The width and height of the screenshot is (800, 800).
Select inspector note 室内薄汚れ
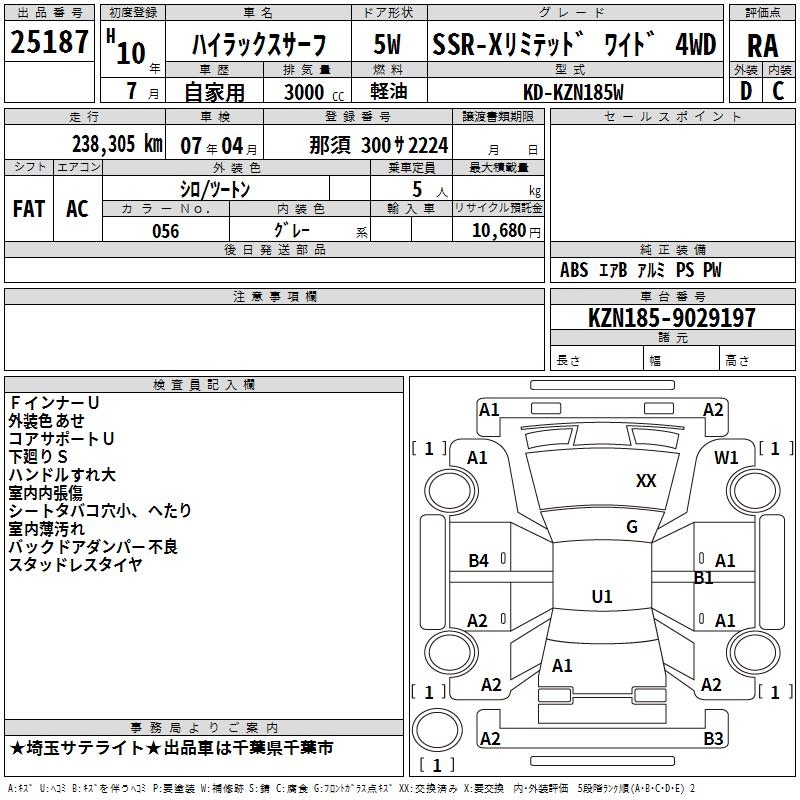(x=46, y=529)
